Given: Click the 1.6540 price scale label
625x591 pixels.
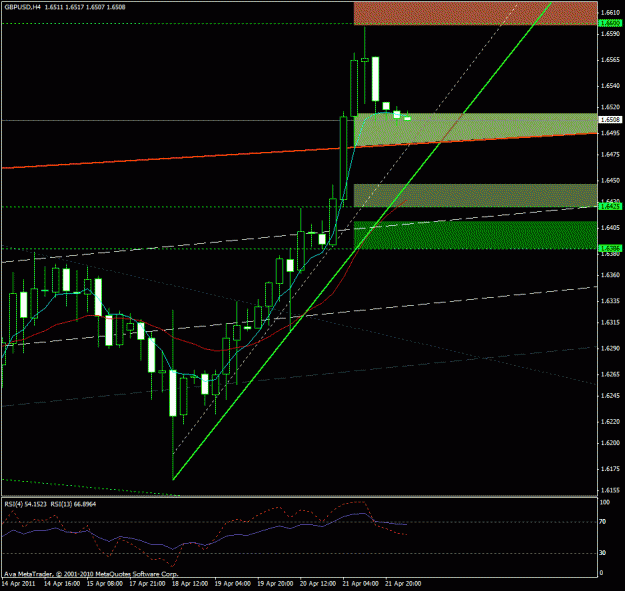Looking at the screenshot, I should [x=610, y=86].
